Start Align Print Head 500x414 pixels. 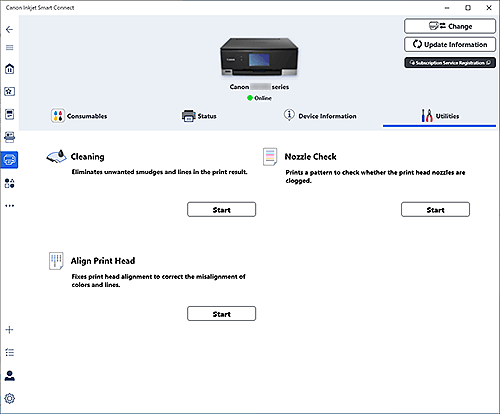(221, 314)
